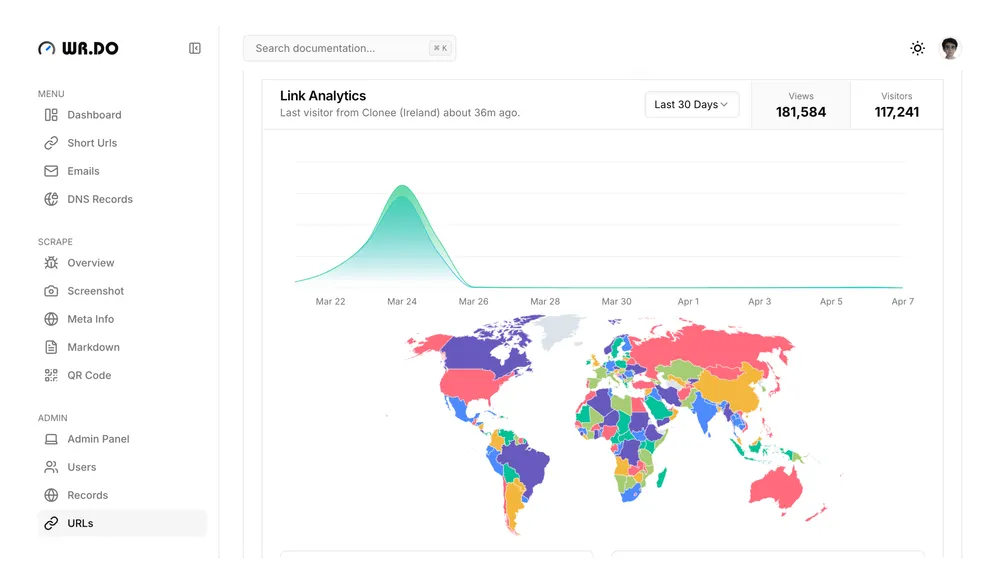Click the Search documentation field
1000x584 pixels.
coord(340,48)
